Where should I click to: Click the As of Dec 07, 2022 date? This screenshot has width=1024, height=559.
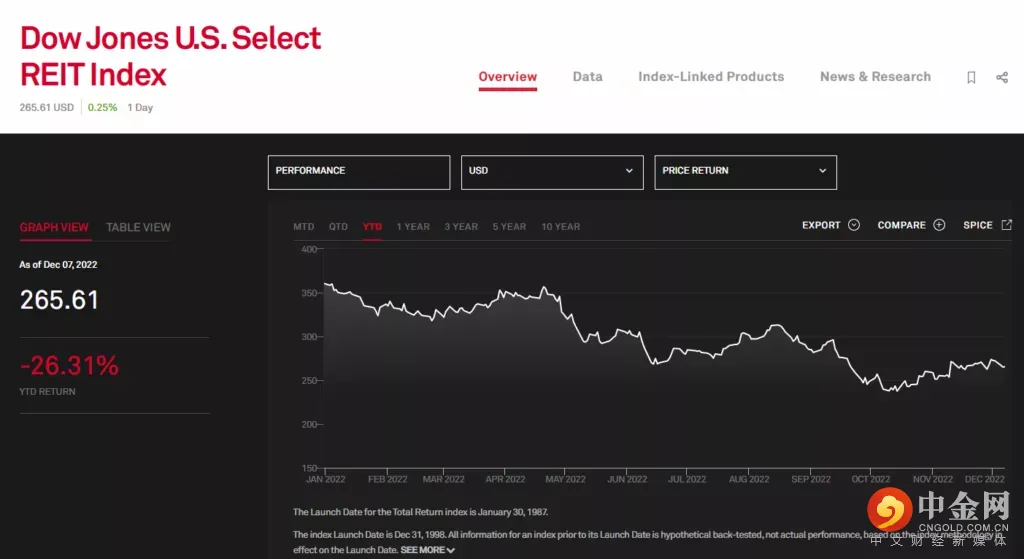pyautogui.click(x=58, y=264)
